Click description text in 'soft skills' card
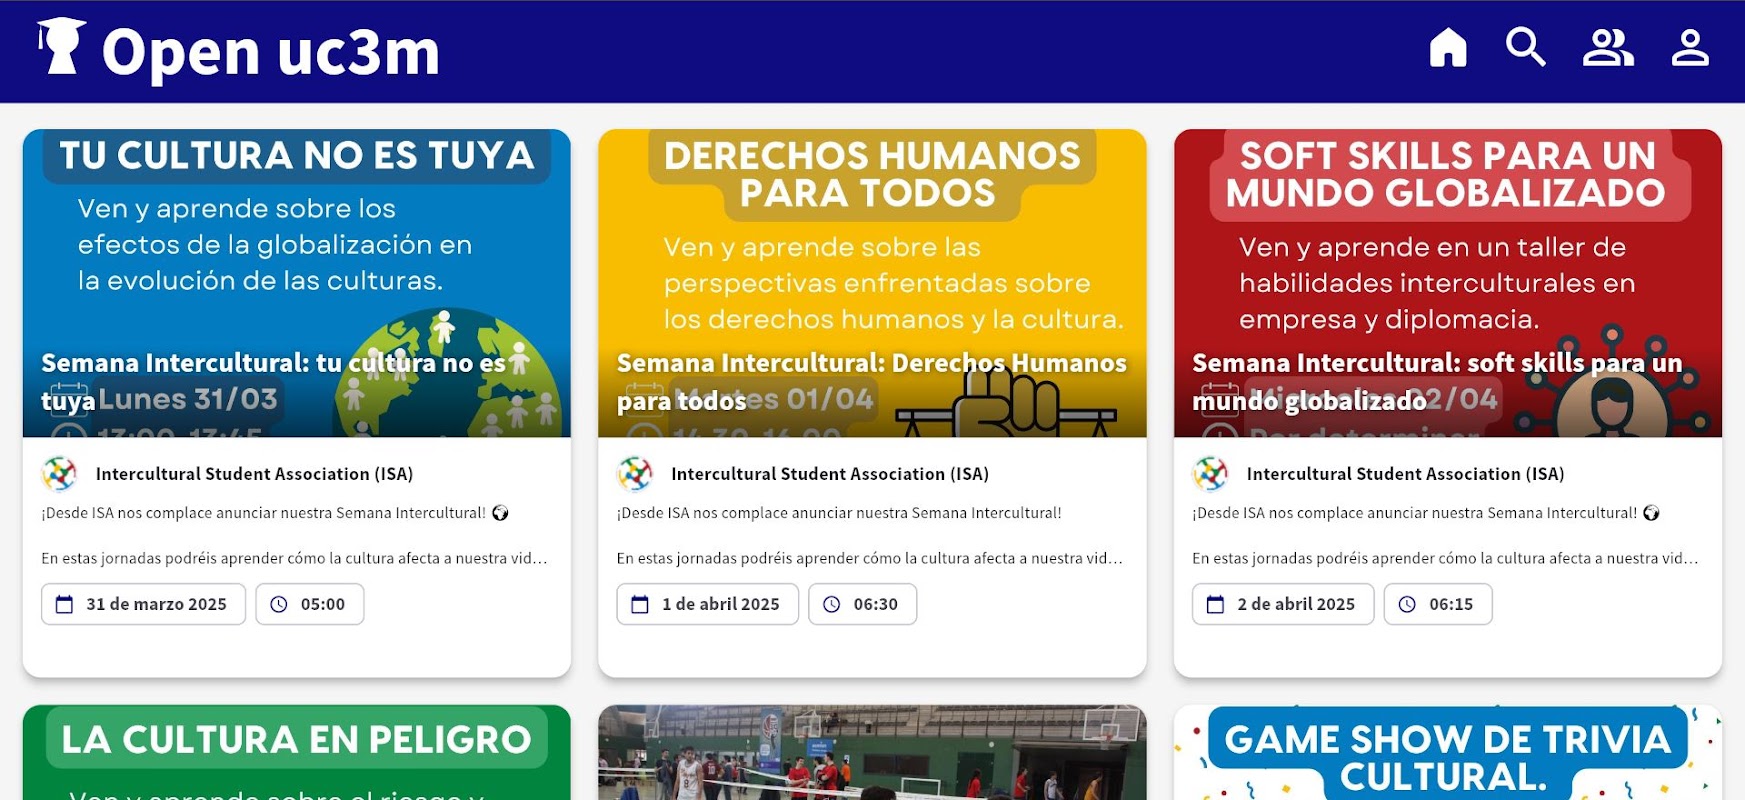Image resolution: width=1745 pixels, height=800 pixels. [1446, 536]
